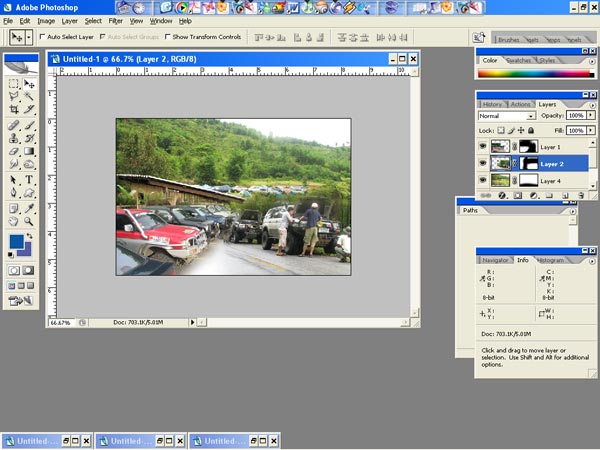
Task: Select Layer 4 in Layers panel
Action: click(x=552, y=180)
